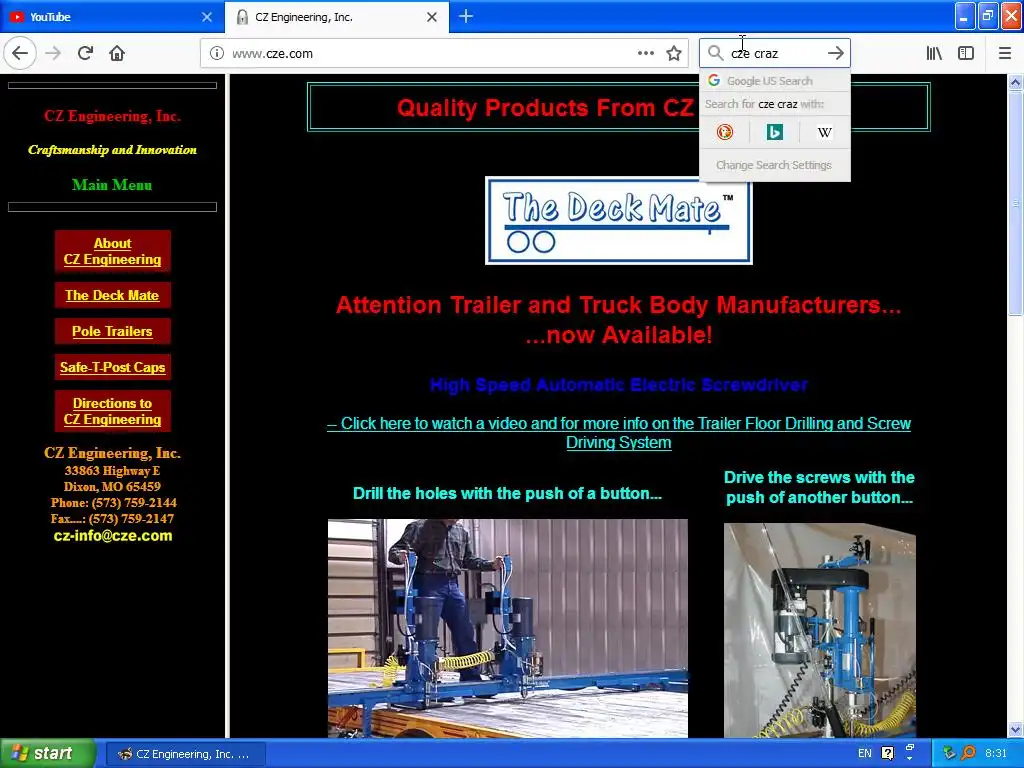Click The Deck Mate logo image
This screenshot has width=1024, height=768.
[x=618, y=220]
